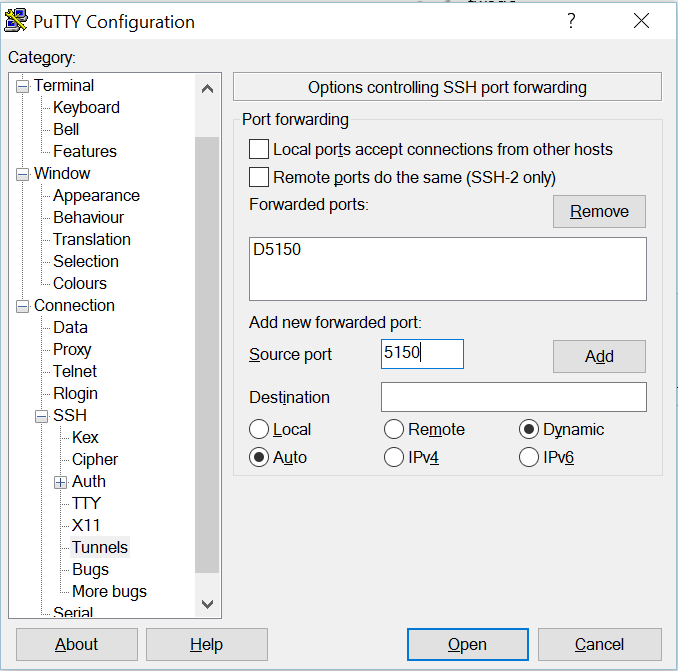The width and height of the screenshot is (678, 671).
Task: Expand the Auth tree node
Action: pyautogui.click(x=61, y=482)
